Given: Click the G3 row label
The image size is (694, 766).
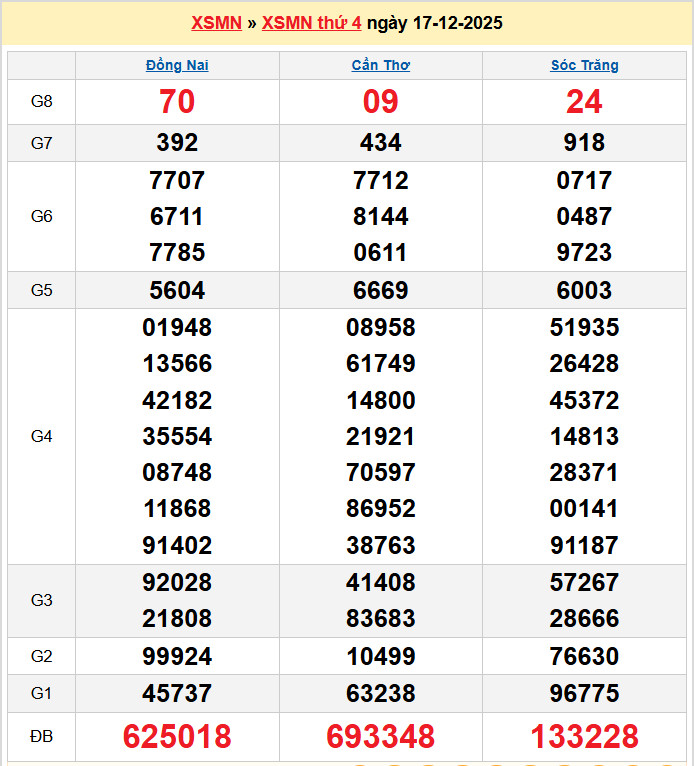Looking at the screenshot, I should (x=41, y=600).
